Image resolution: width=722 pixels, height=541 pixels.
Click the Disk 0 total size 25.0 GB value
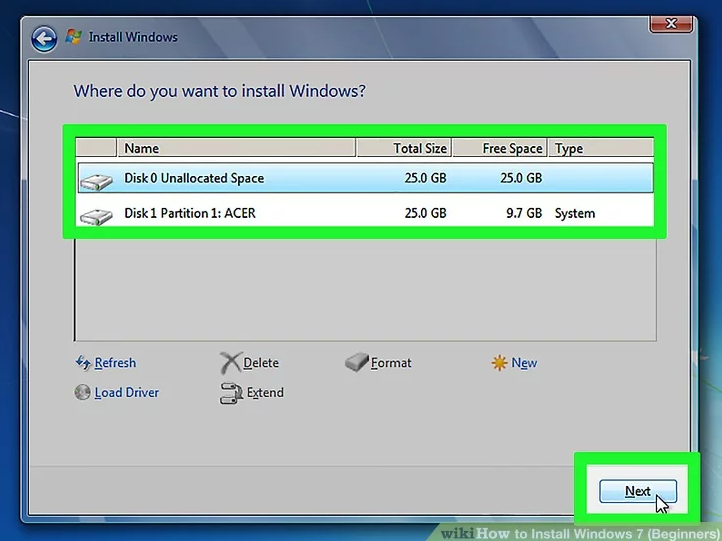pos(425,178)
